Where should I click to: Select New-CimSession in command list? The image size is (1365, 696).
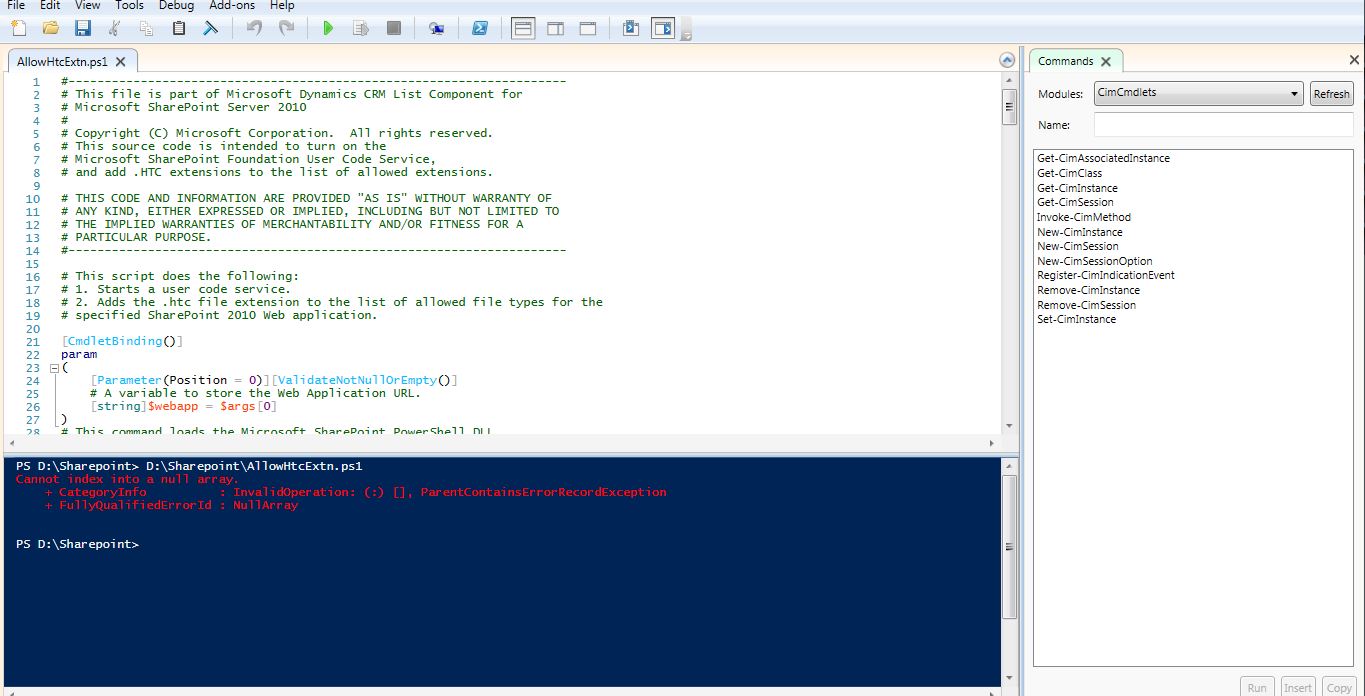[1077, 246]
